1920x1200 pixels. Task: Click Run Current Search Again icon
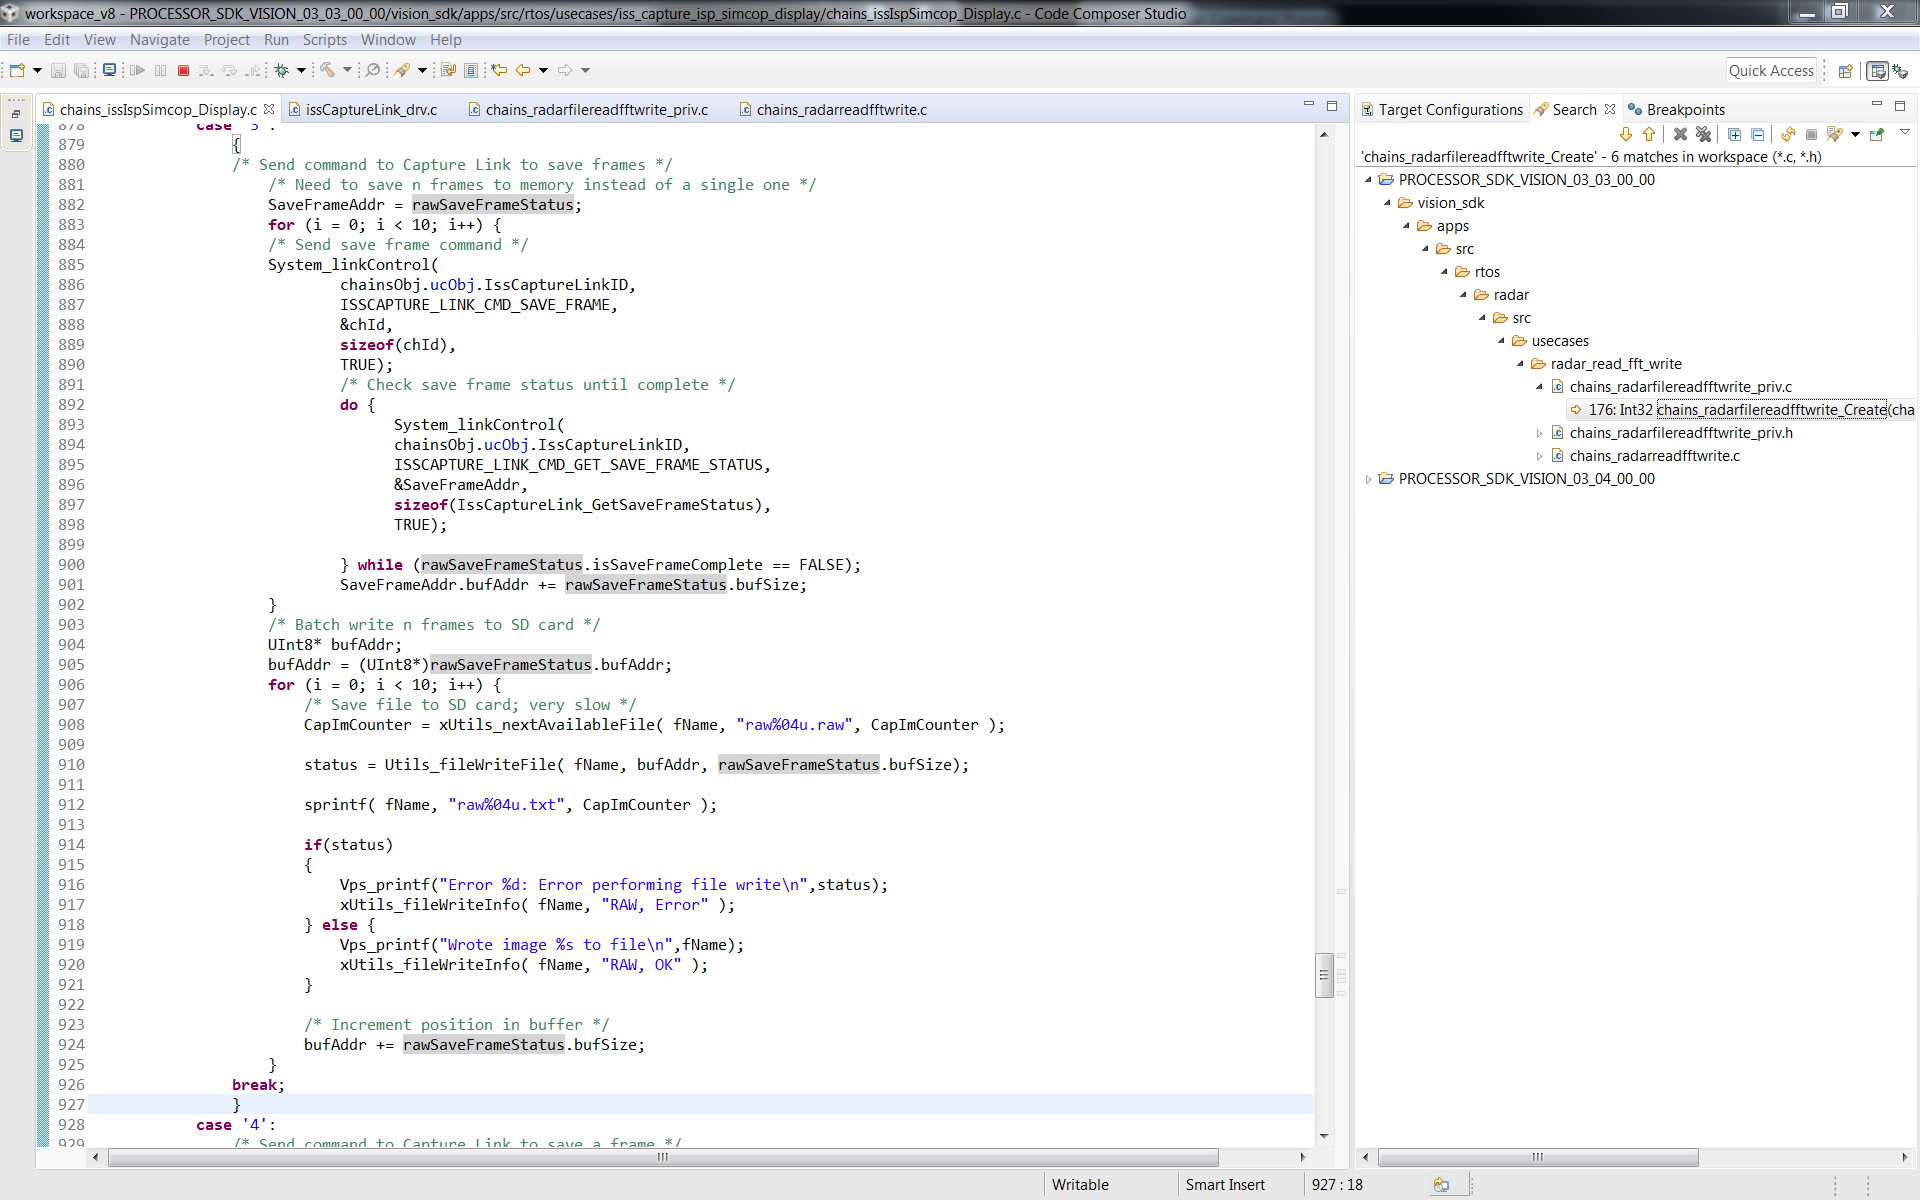pos(1788,134)
